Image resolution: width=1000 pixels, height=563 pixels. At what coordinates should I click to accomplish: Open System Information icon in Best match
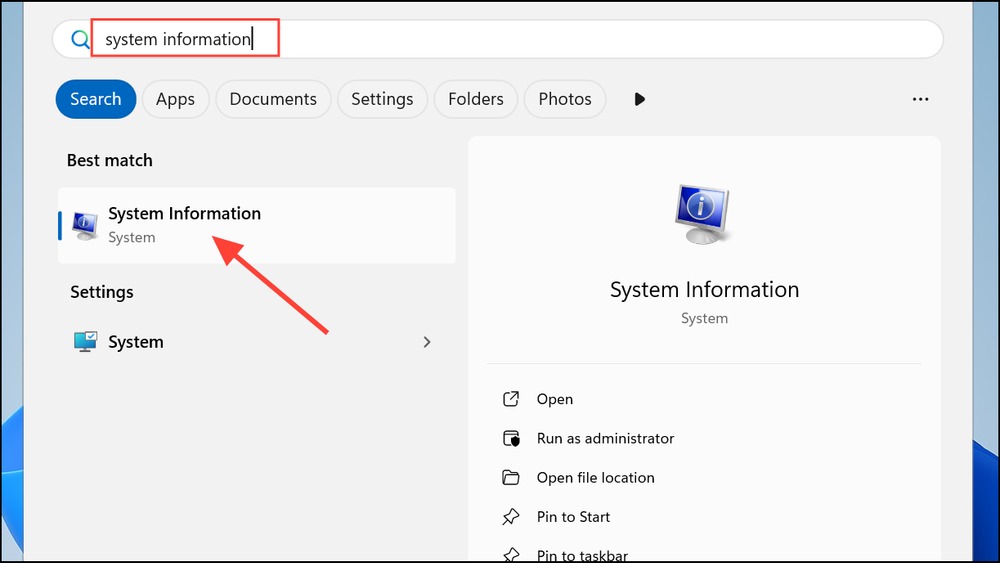85,226
